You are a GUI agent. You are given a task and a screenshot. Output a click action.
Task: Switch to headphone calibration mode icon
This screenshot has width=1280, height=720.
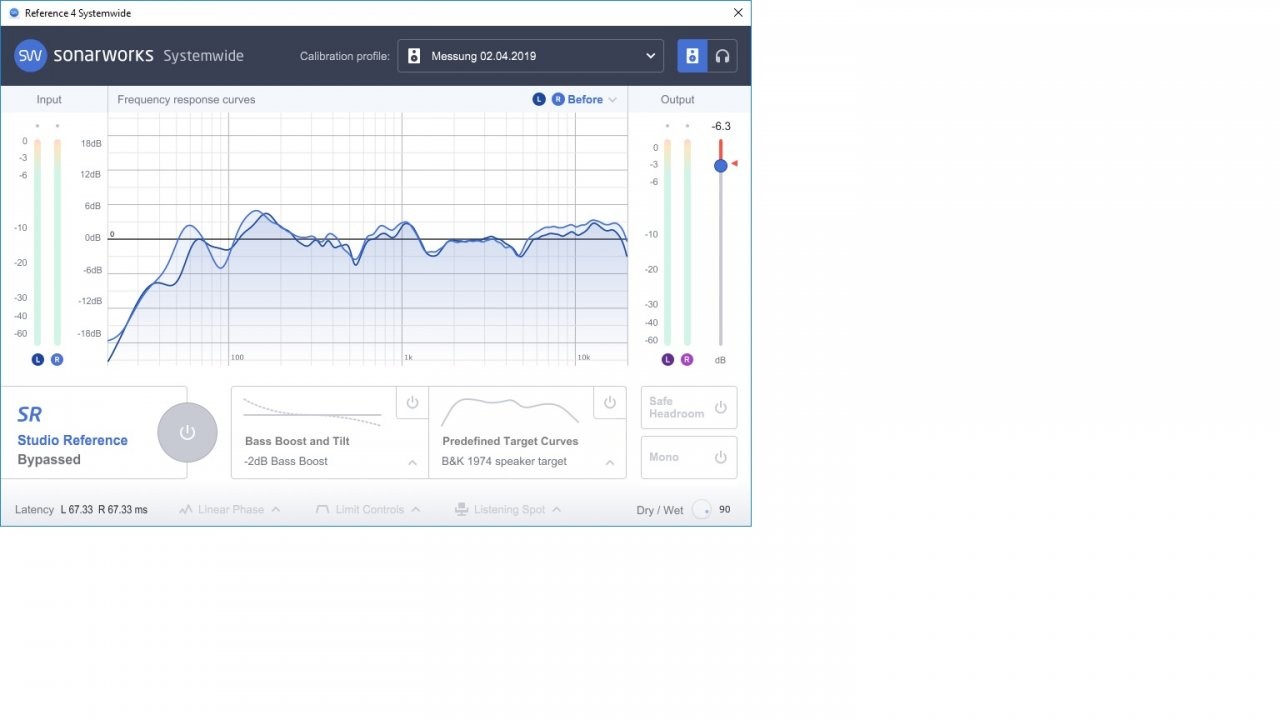pyautogui.click(x=722, y=56)
